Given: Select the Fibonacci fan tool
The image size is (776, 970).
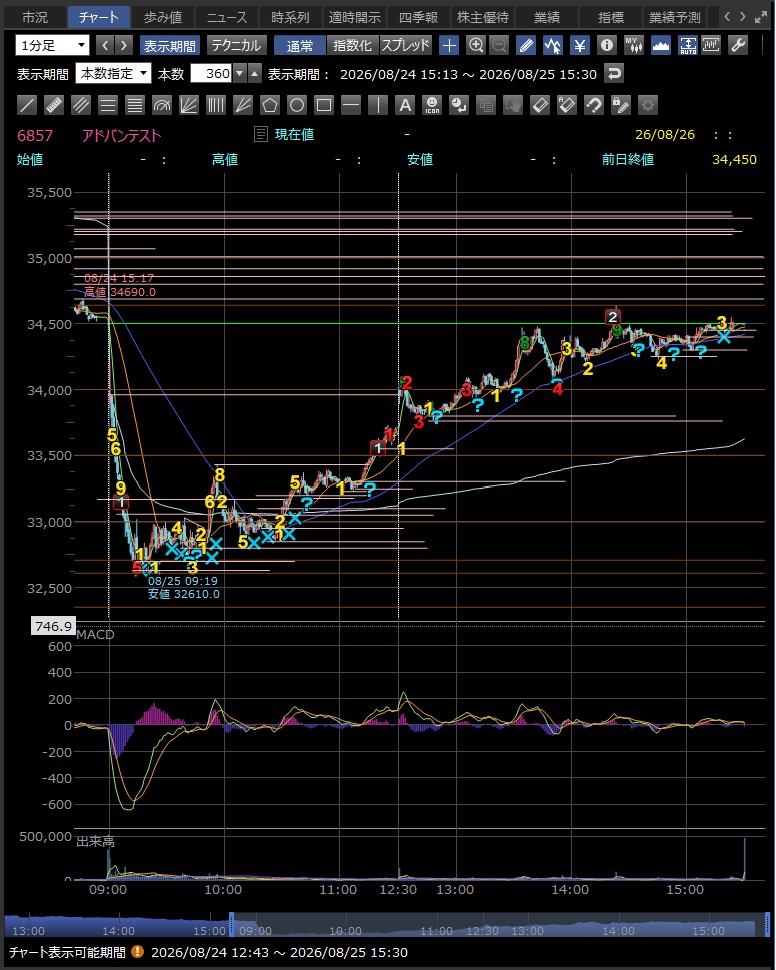Looking at the screenshot, I should [188, 105].
